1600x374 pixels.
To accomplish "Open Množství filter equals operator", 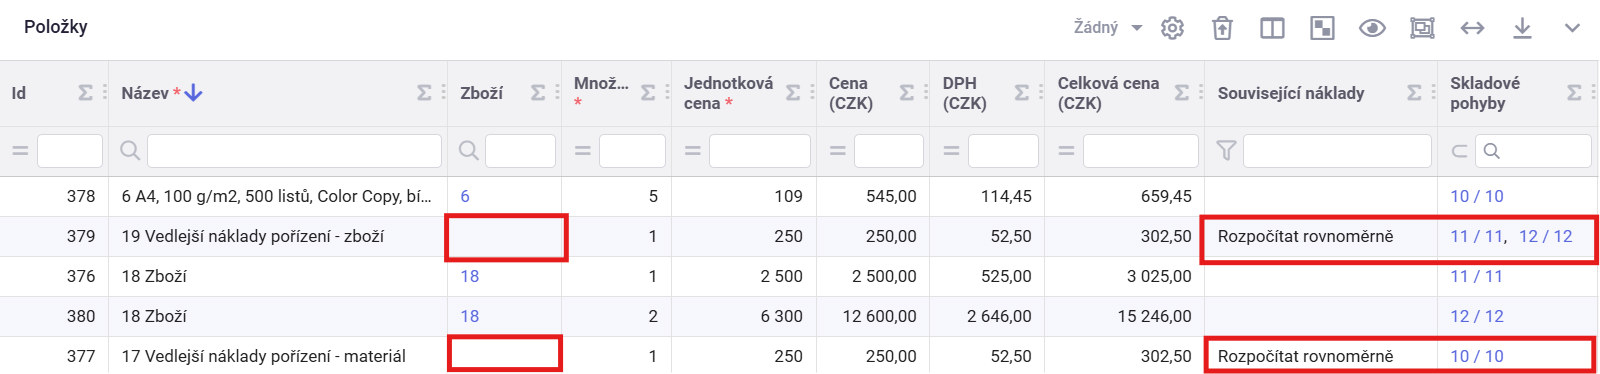I will [582, 151].
